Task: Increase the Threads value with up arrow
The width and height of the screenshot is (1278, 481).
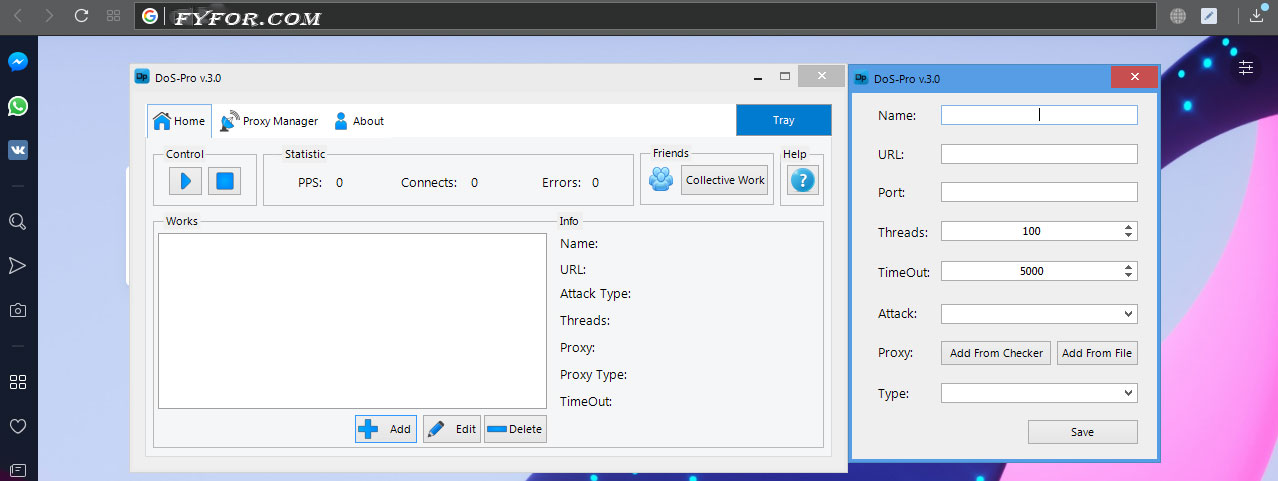Action: (x=1129, y=227)
